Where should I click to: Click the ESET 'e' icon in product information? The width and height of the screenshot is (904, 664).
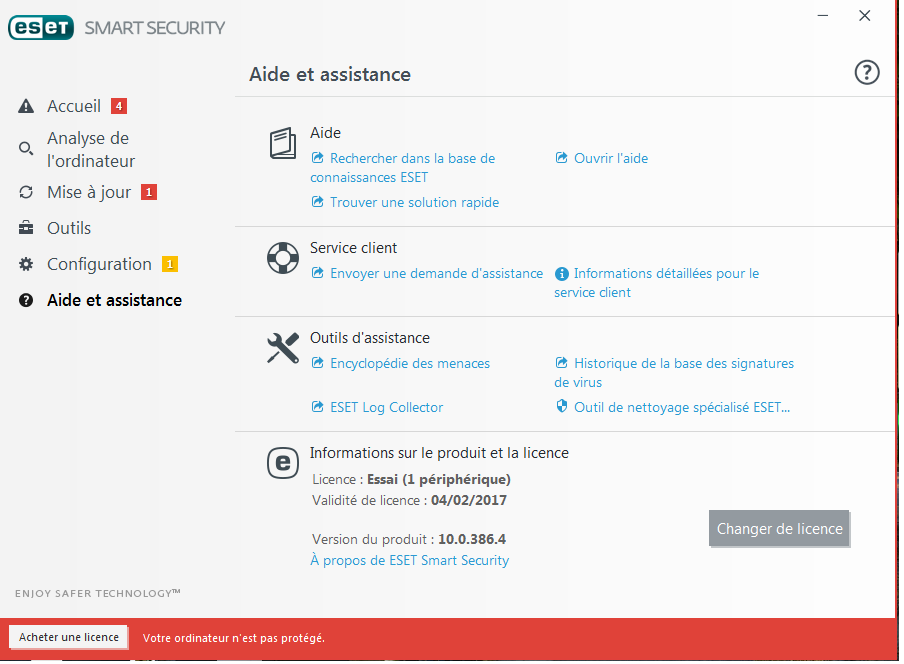(282, 463)
